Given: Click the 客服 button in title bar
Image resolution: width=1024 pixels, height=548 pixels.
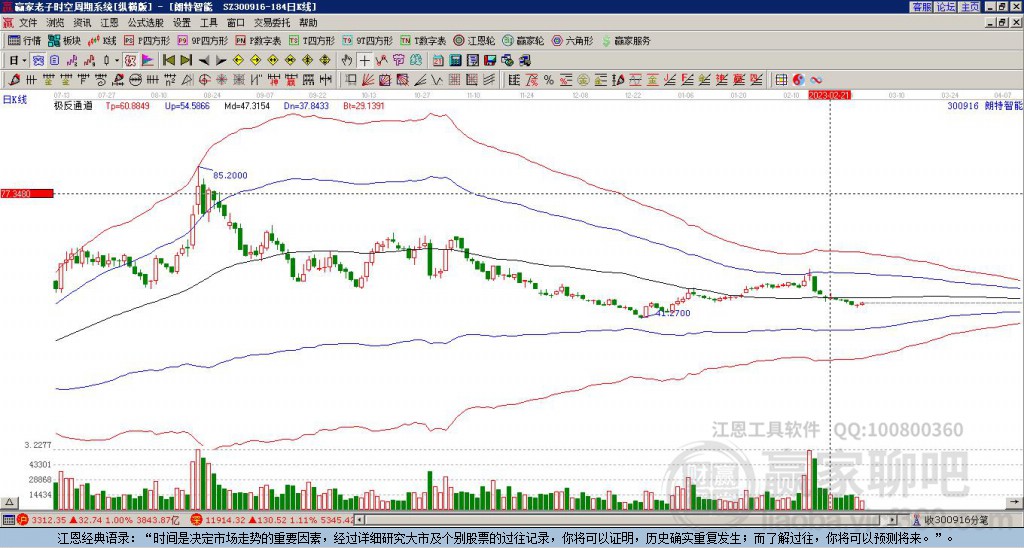Looking at the screenshot, I should (x=921, y=7).
